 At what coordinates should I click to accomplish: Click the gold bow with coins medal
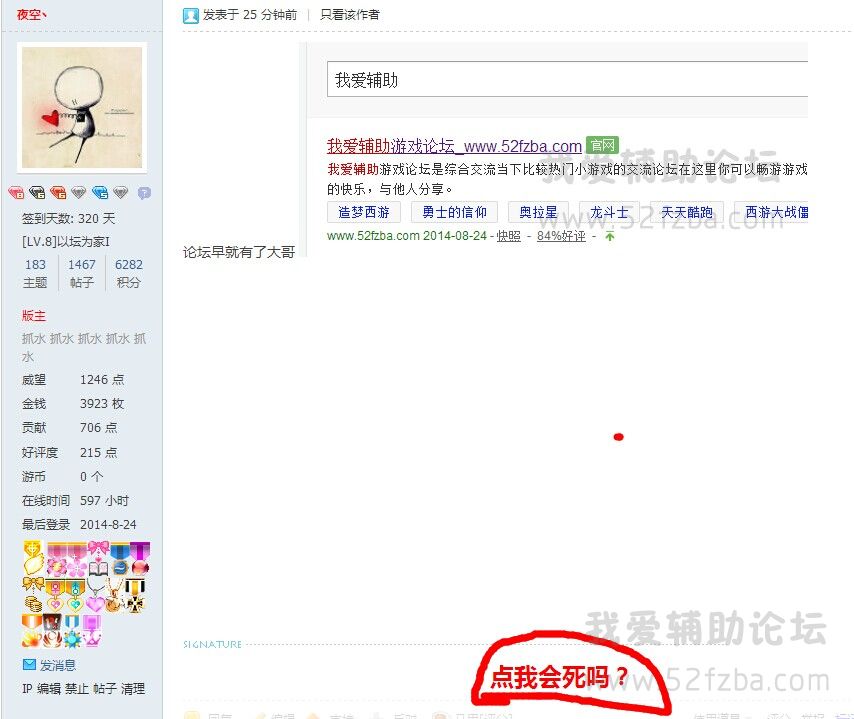tap(33, 594)
